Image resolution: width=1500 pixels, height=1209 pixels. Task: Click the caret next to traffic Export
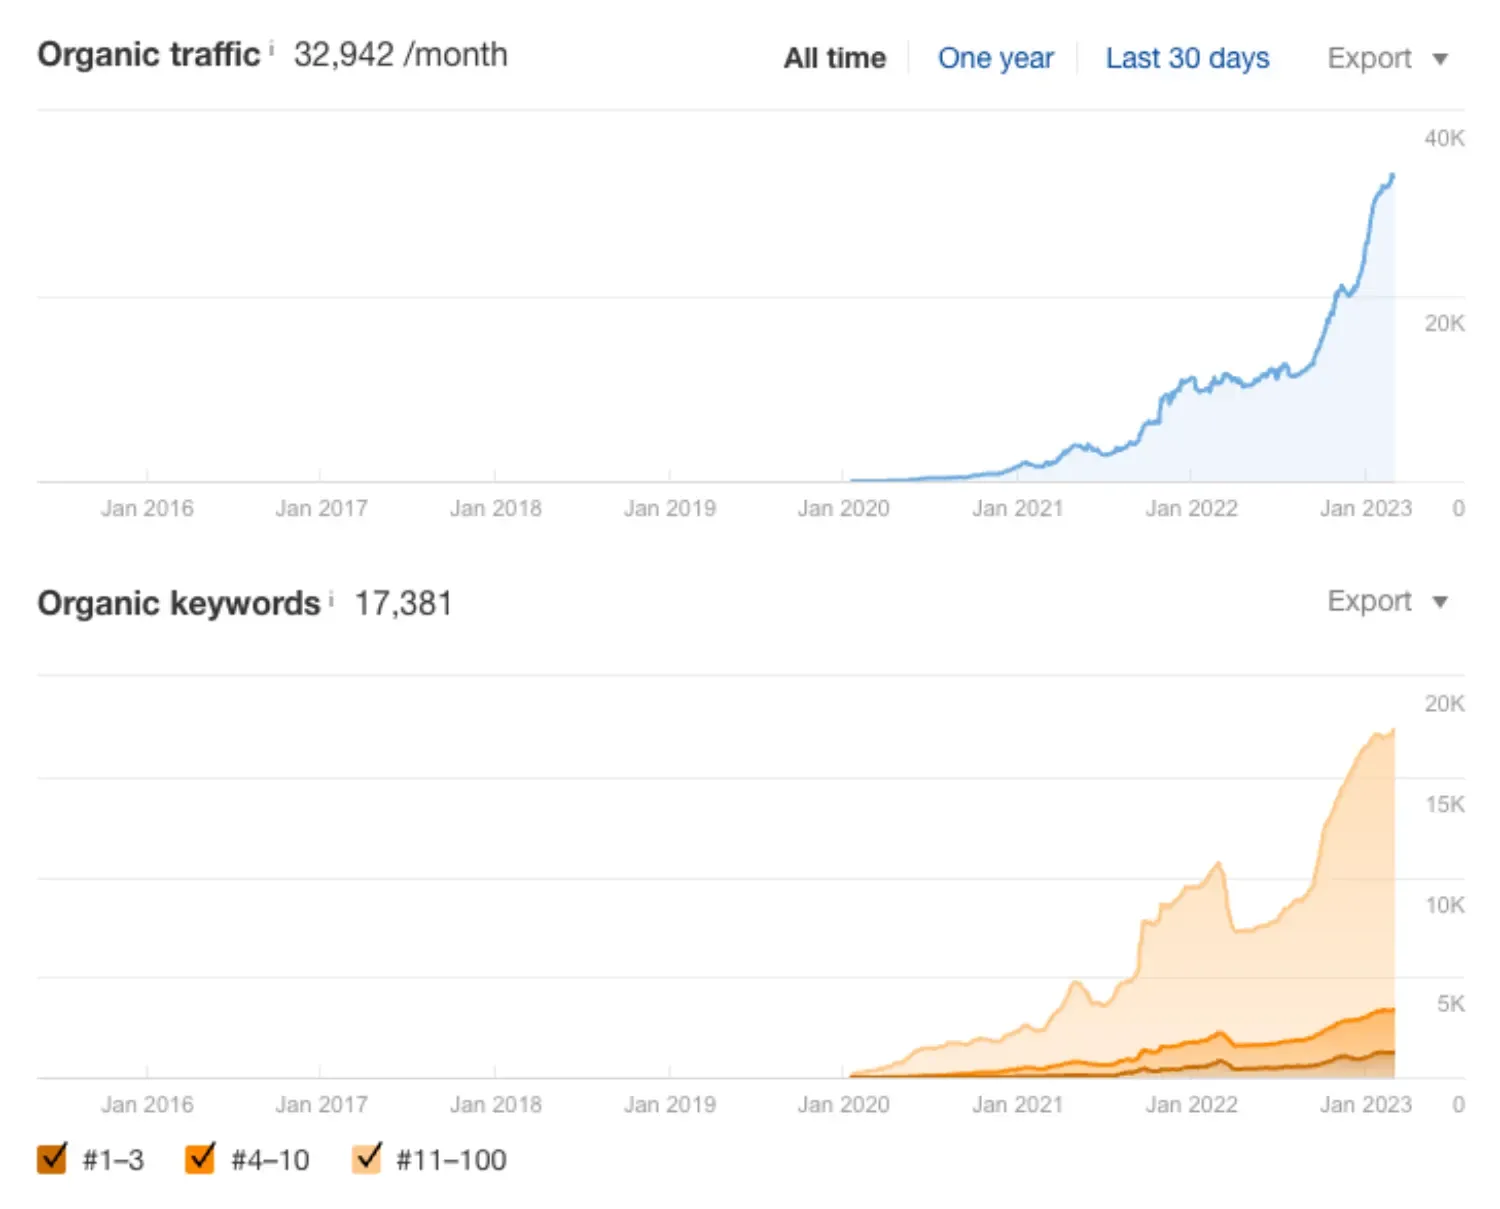click(x=1440, y=58)
